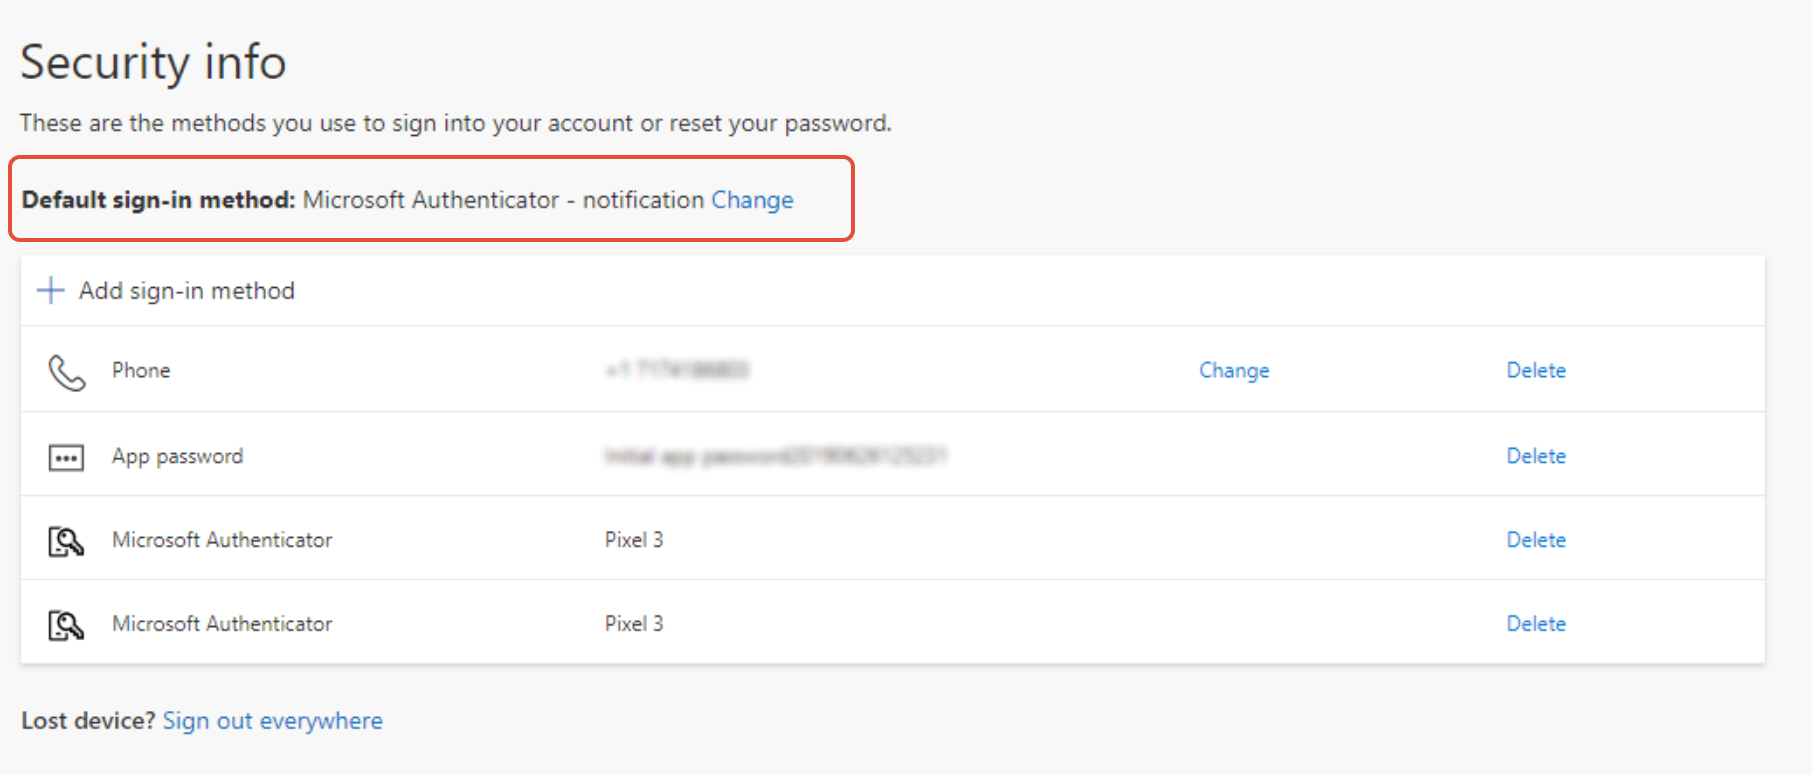Delete the second Microsoft Authenticator Pixel 3

pyautogui.click(x=1536, y=624)
